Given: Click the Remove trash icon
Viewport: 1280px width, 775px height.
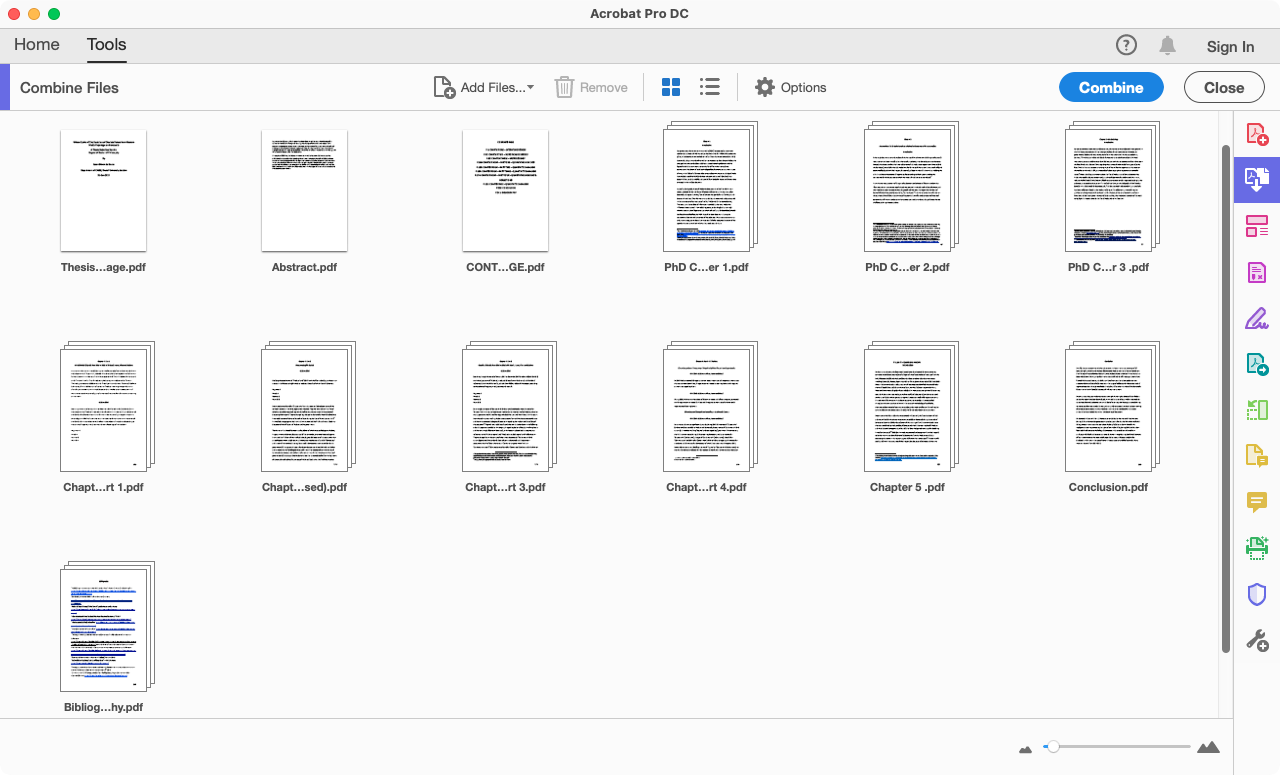Looking at the screenshot, I should 564,87.
